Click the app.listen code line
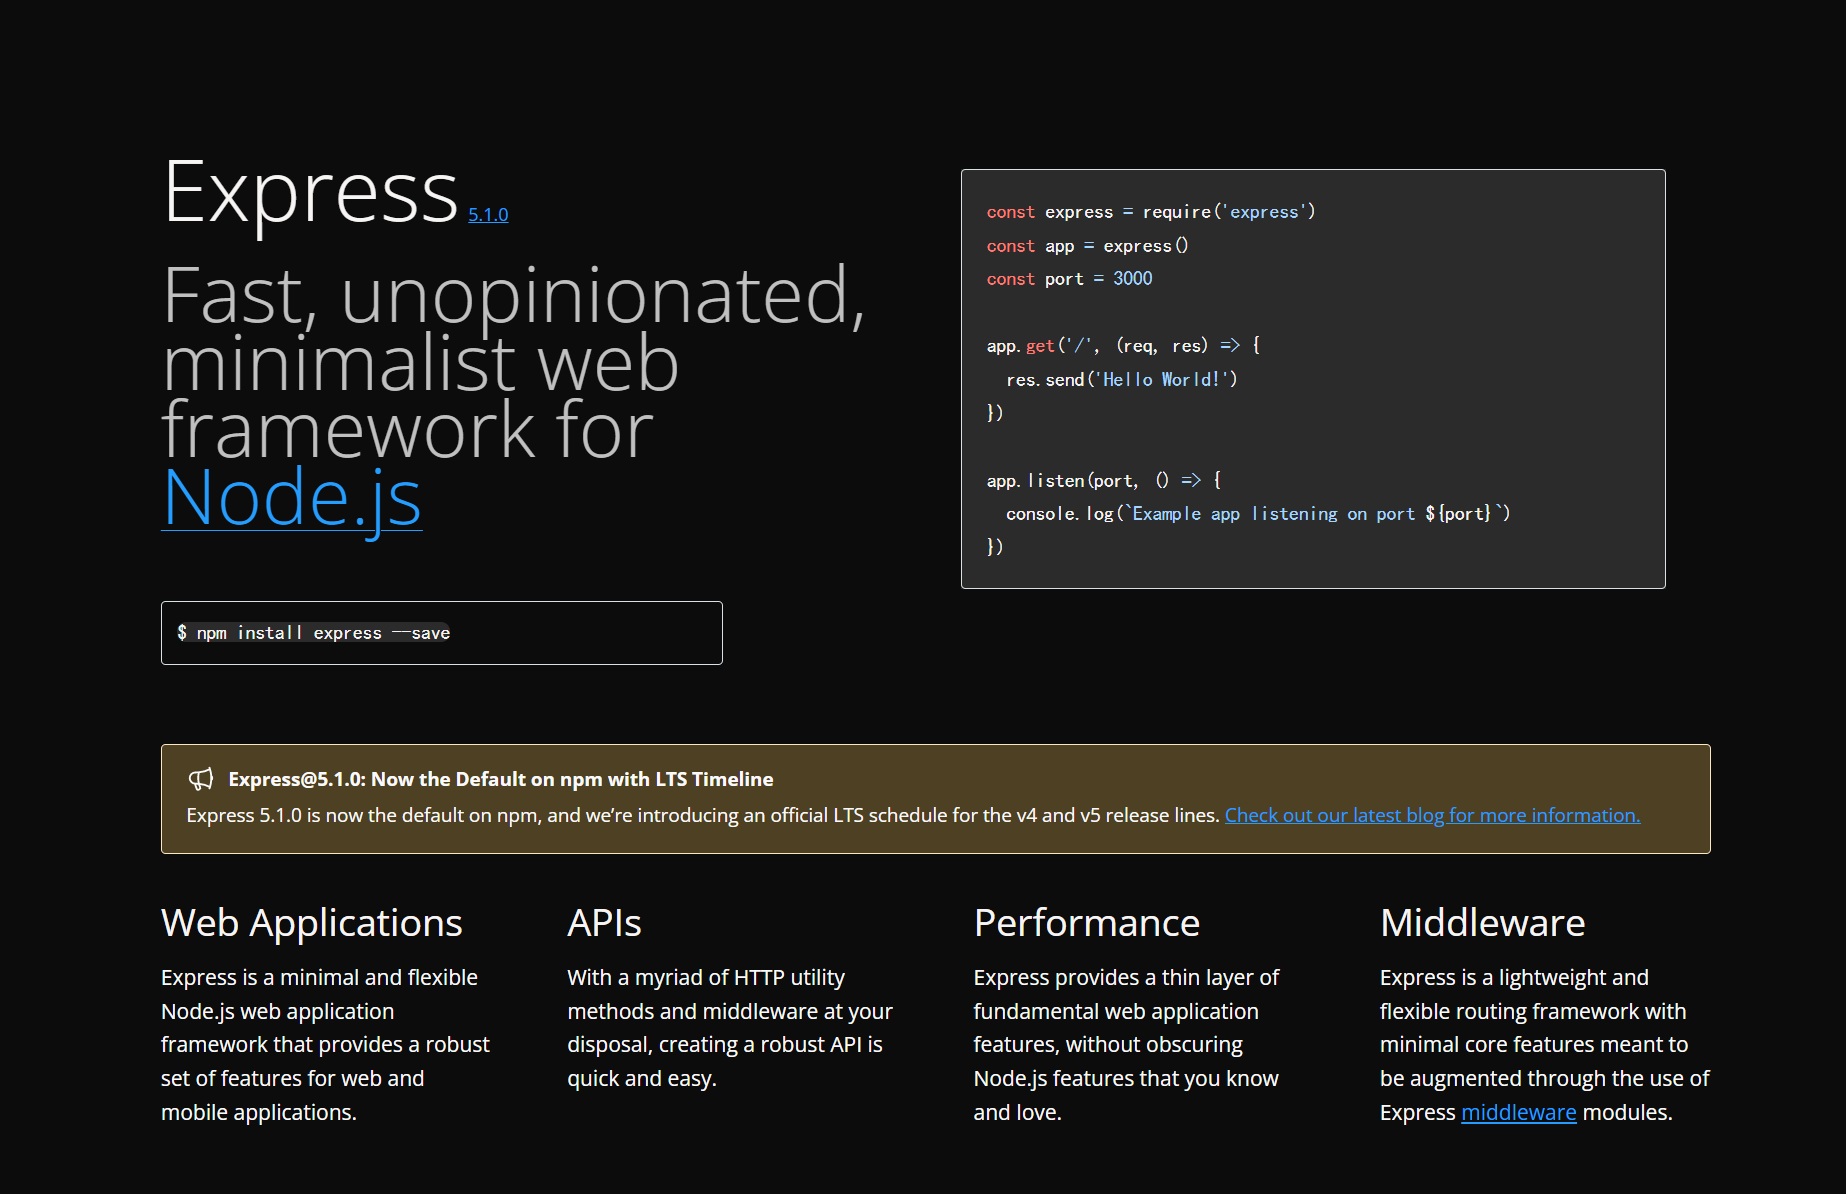Screen dimensions: 1846x1194 pos(1104,480)
